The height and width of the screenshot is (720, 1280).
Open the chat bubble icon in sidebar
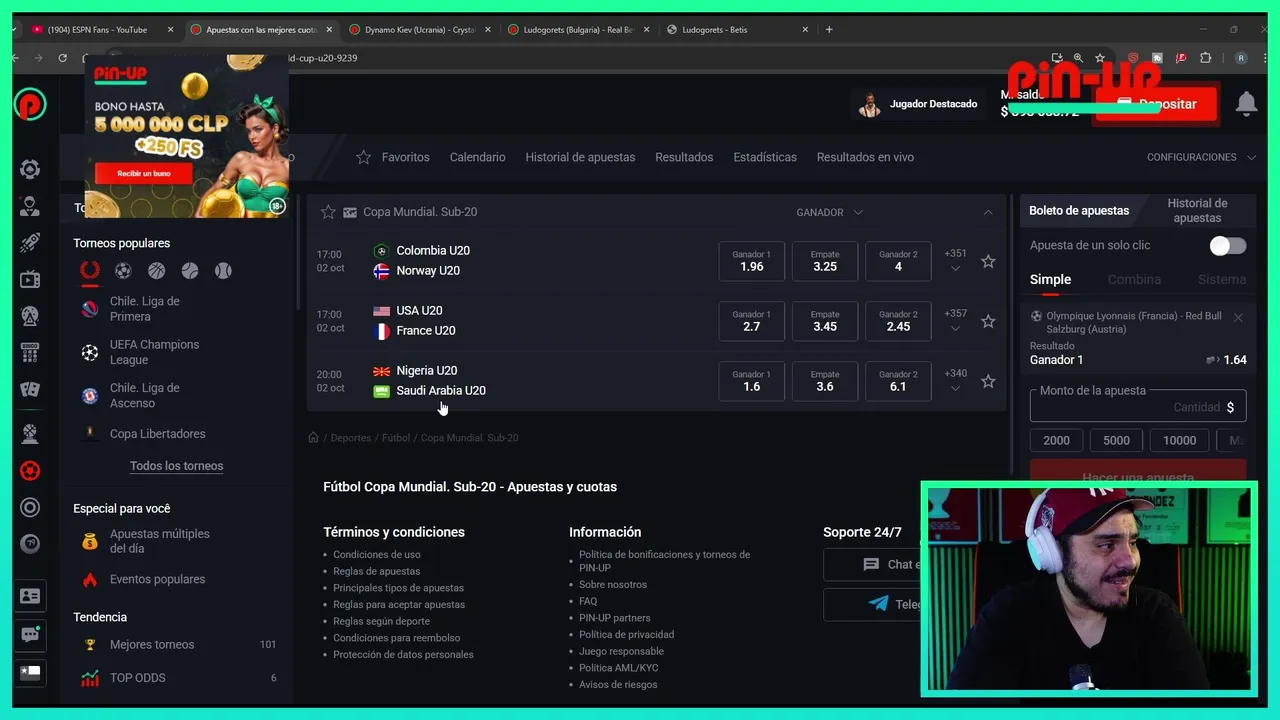point(30,634)
